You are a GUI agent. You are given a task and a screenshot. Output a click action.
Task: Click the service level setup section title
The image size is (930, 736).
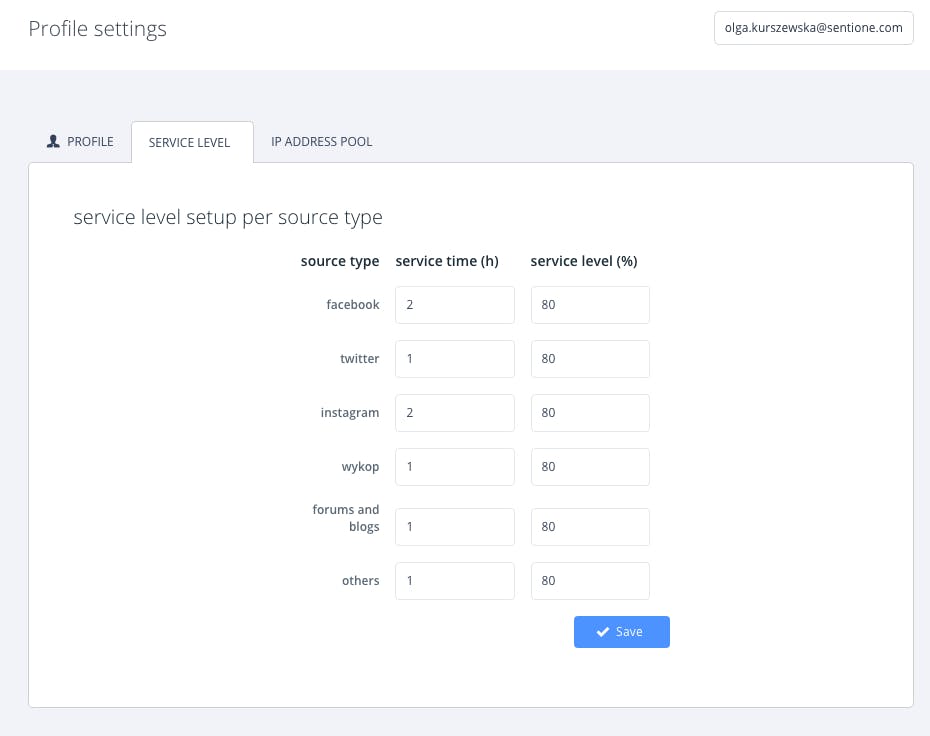tap(228, 217)
